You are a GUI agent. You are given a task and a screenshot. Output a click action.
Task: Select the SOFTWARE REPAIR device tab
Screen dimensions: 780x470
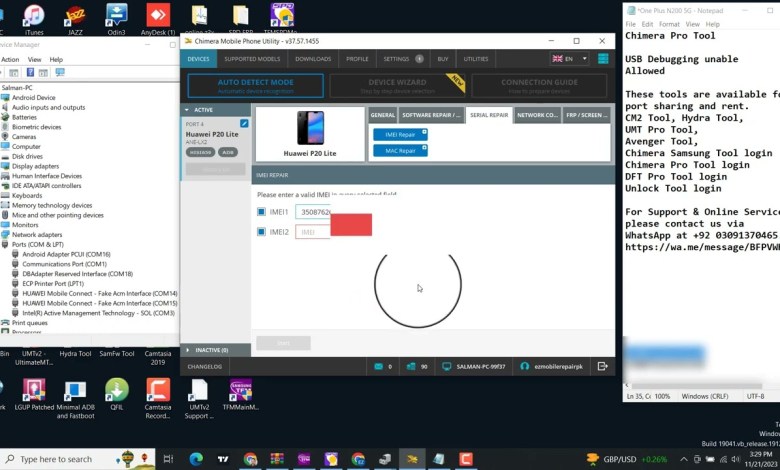pos(431,115)
